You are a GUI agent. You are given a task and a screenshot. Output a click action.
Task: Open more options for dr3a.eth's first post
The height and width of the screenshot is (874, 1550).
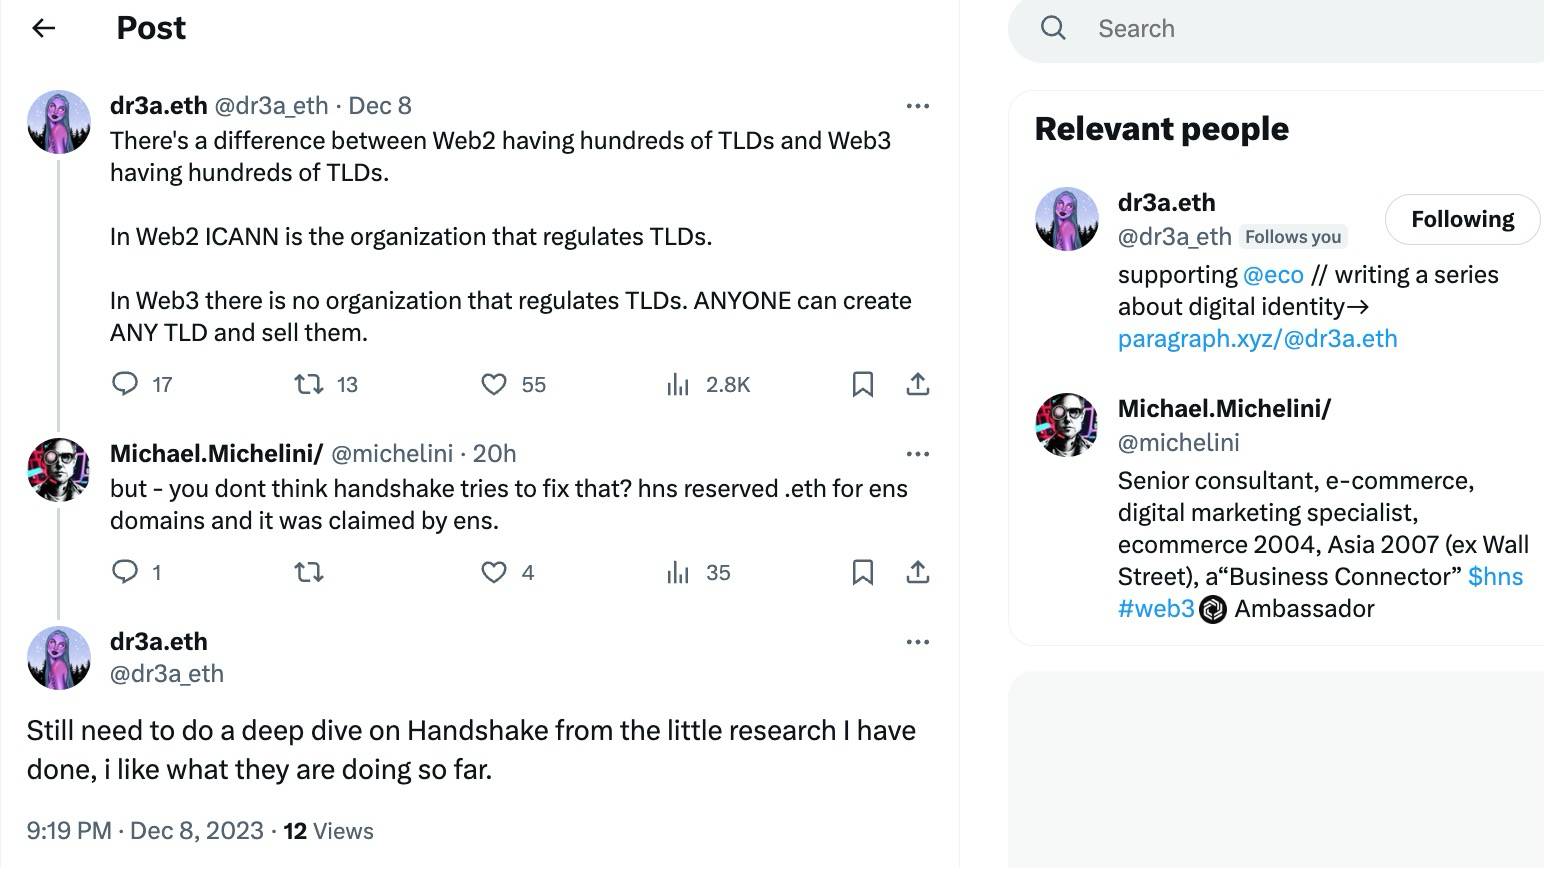(x=917, y=106)
